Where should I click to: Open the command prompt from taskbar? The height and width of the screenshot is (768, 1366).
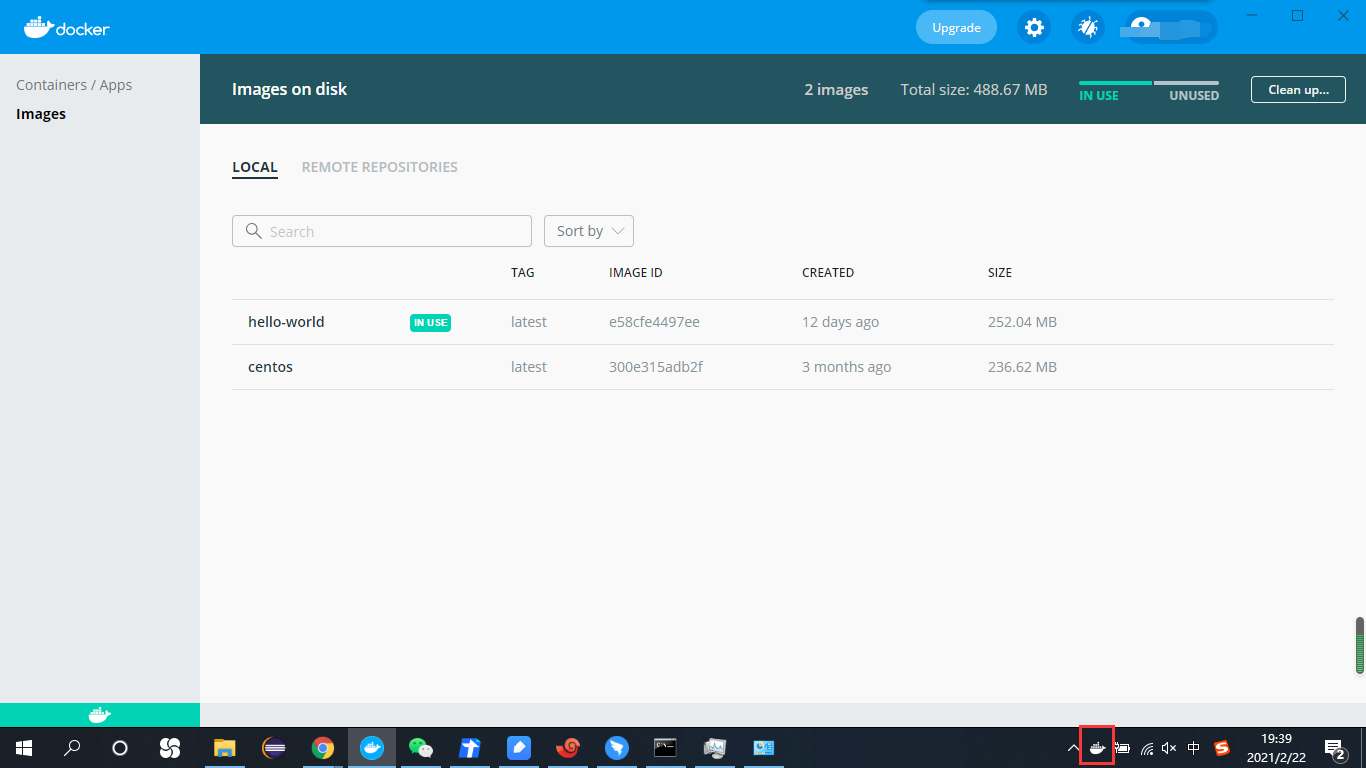click(x=665, y=748)
